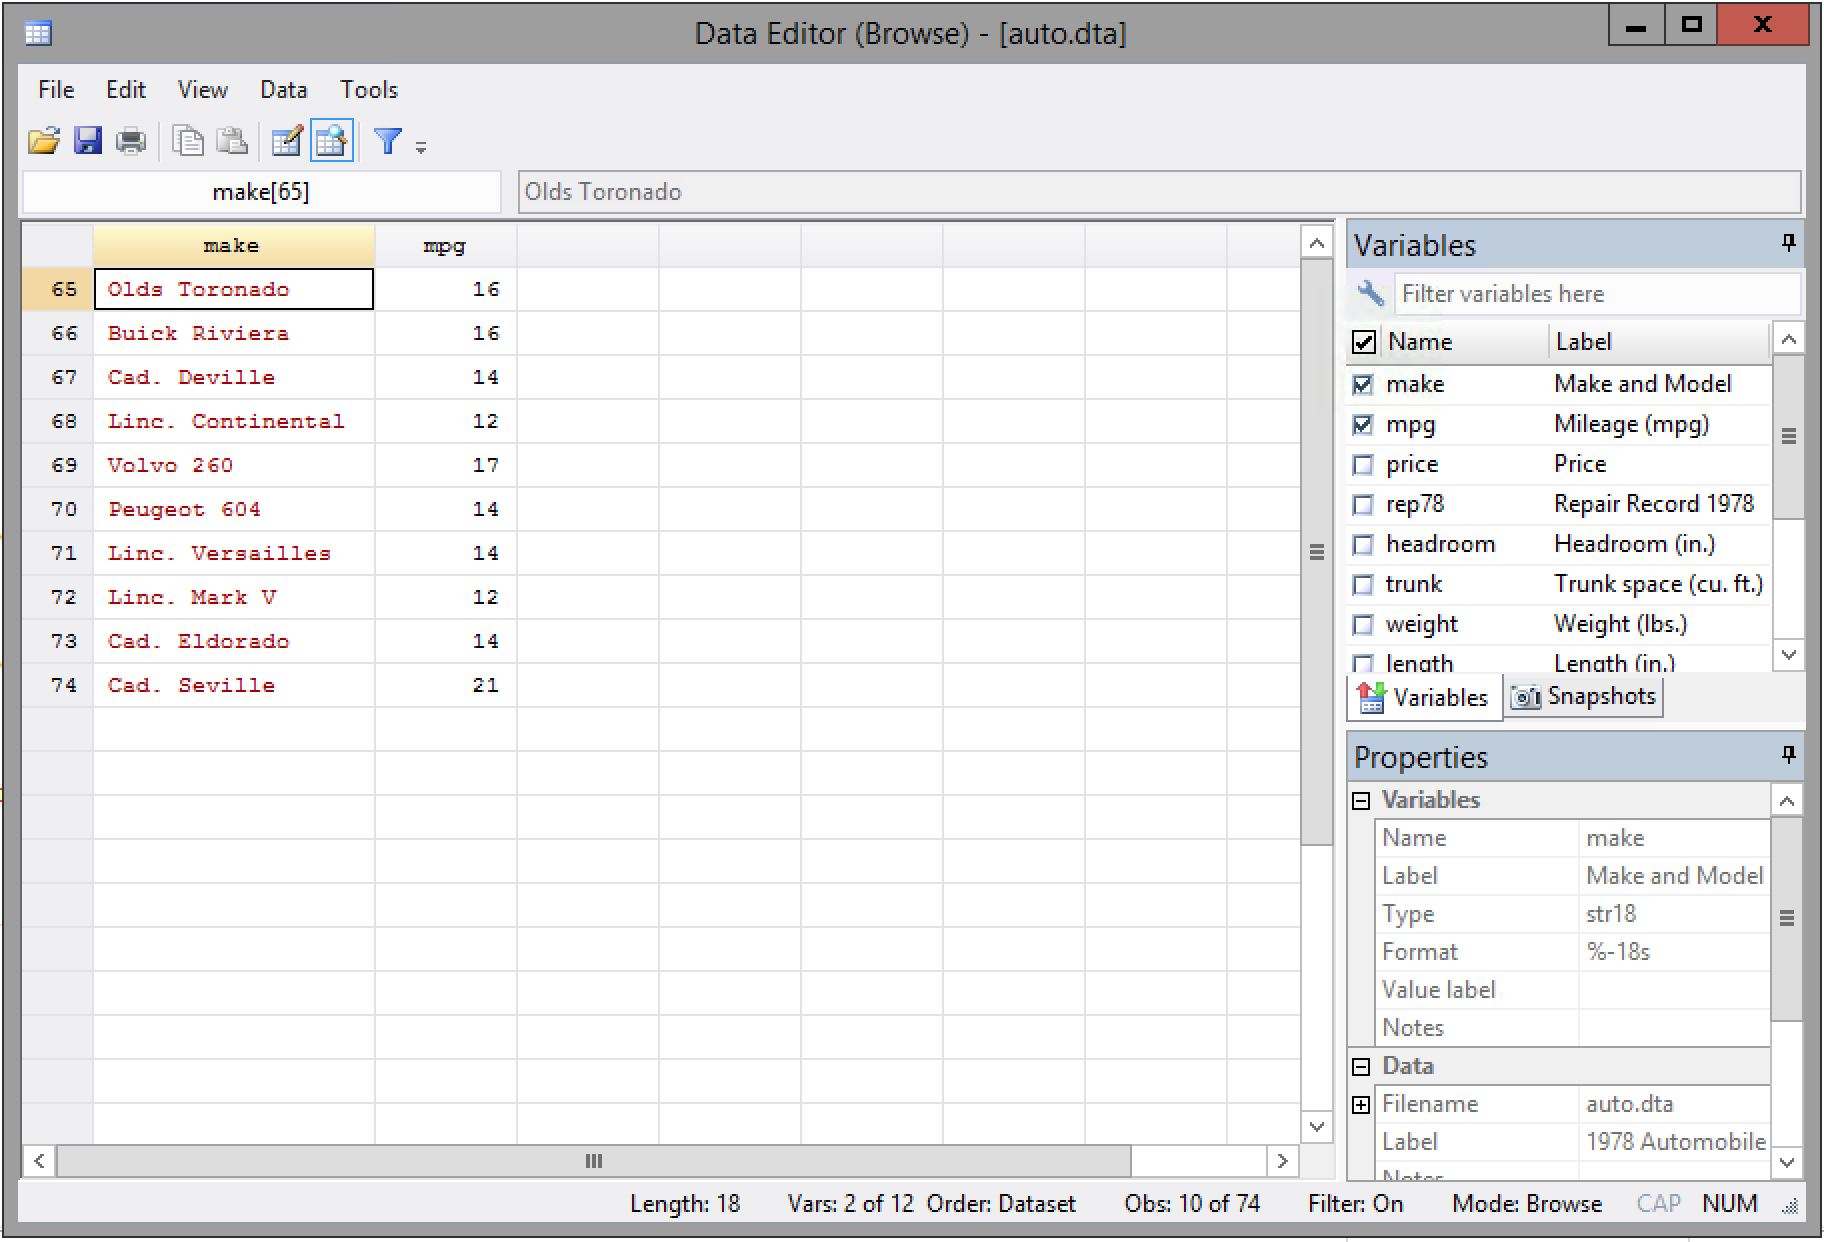Check the weight variable checkbox

click(1363, 624)
